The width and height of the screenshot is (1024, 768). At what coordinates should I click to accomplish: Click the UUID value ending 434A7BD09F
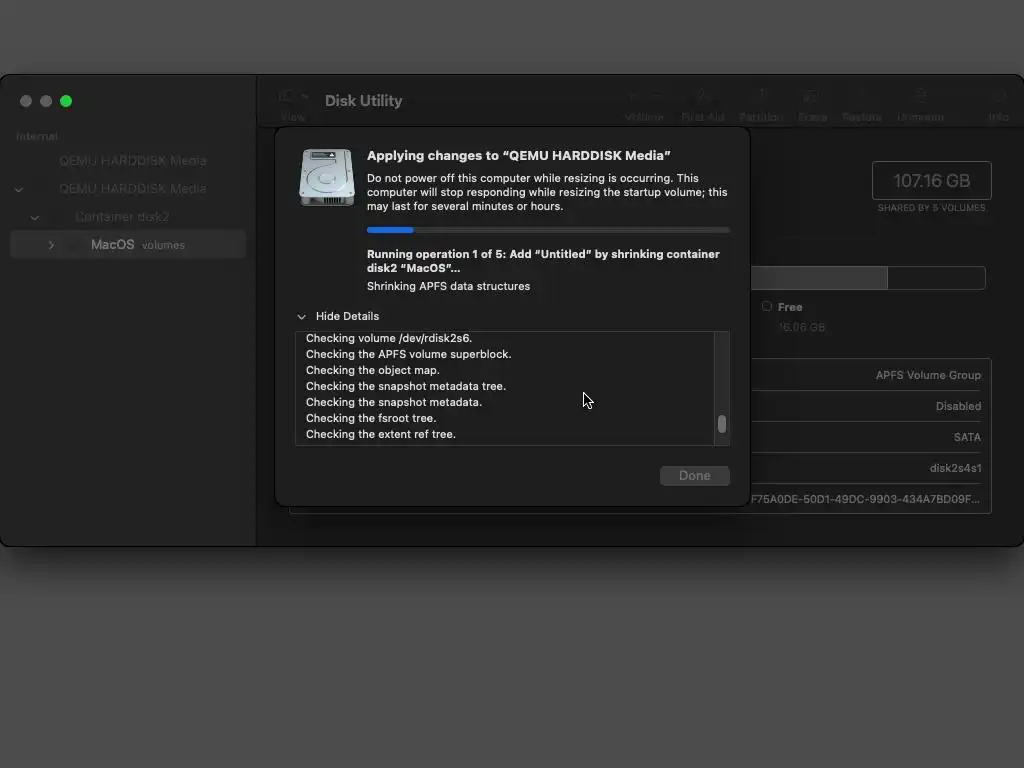(x=865, y=499)
